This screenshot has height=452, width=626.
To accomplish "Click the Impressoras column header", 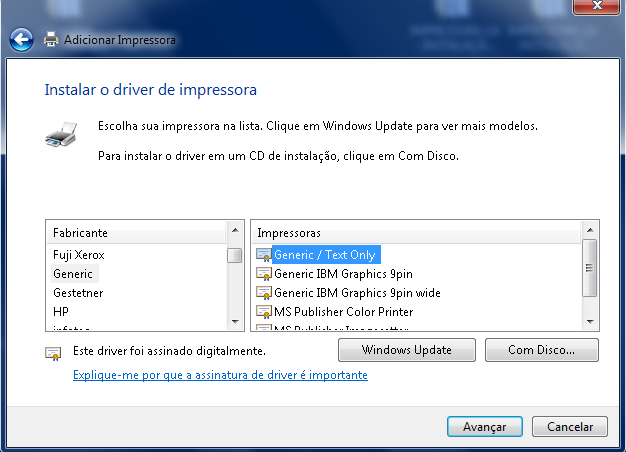I will pyautogui.click(x=416, y=233).
